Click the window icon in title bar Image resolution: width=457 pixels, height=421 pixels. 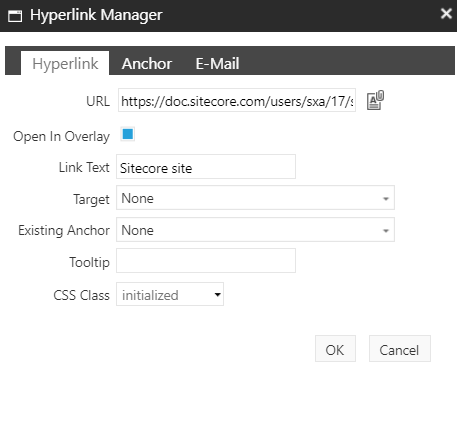(15, 16)
